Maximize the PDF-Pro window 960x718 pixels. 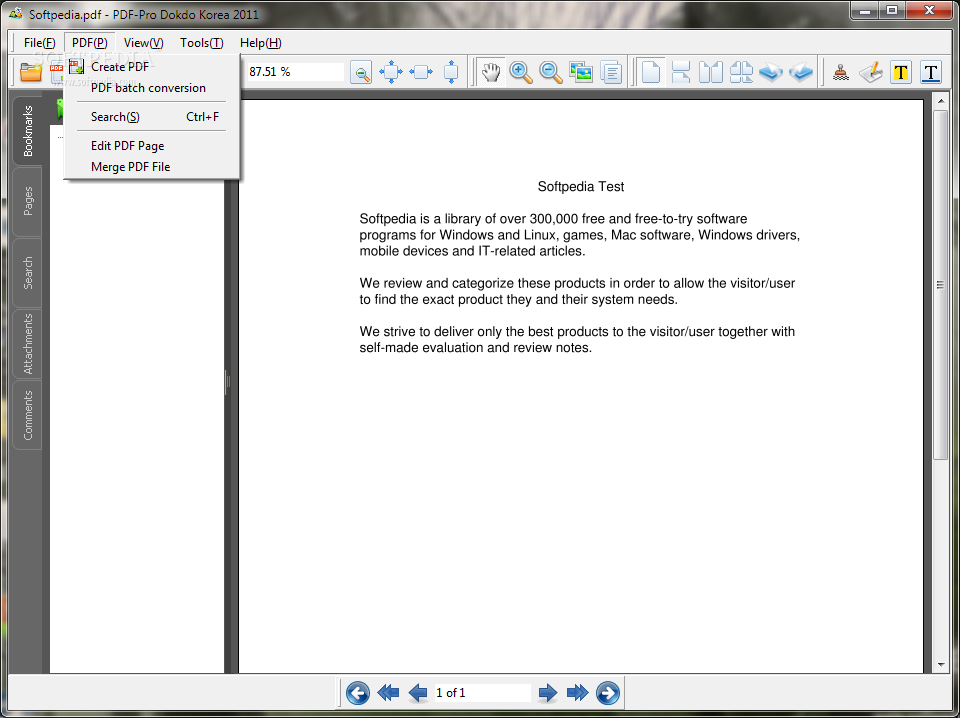[x=893, y=10]
